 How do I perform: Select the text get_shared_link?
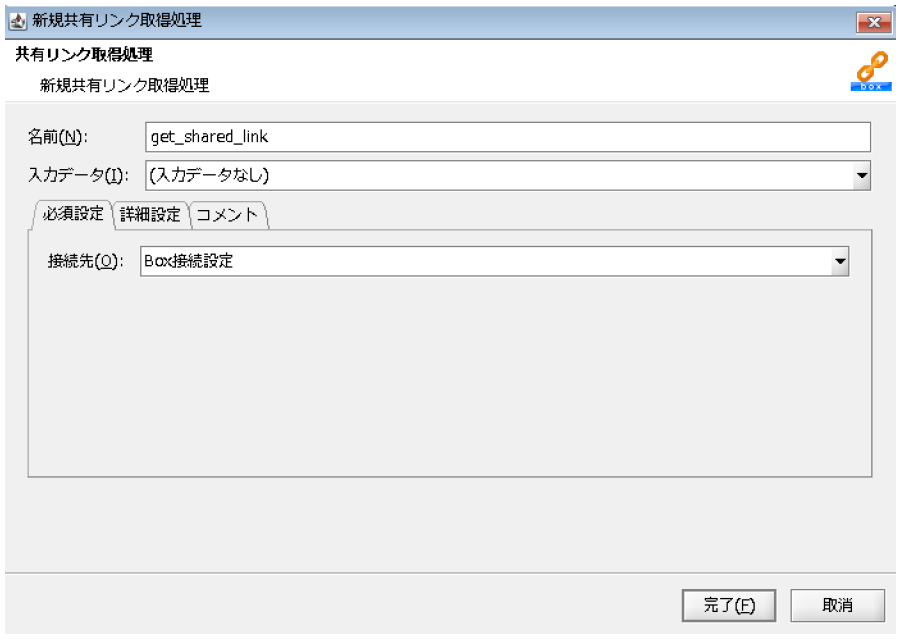[x=210, y=132]
